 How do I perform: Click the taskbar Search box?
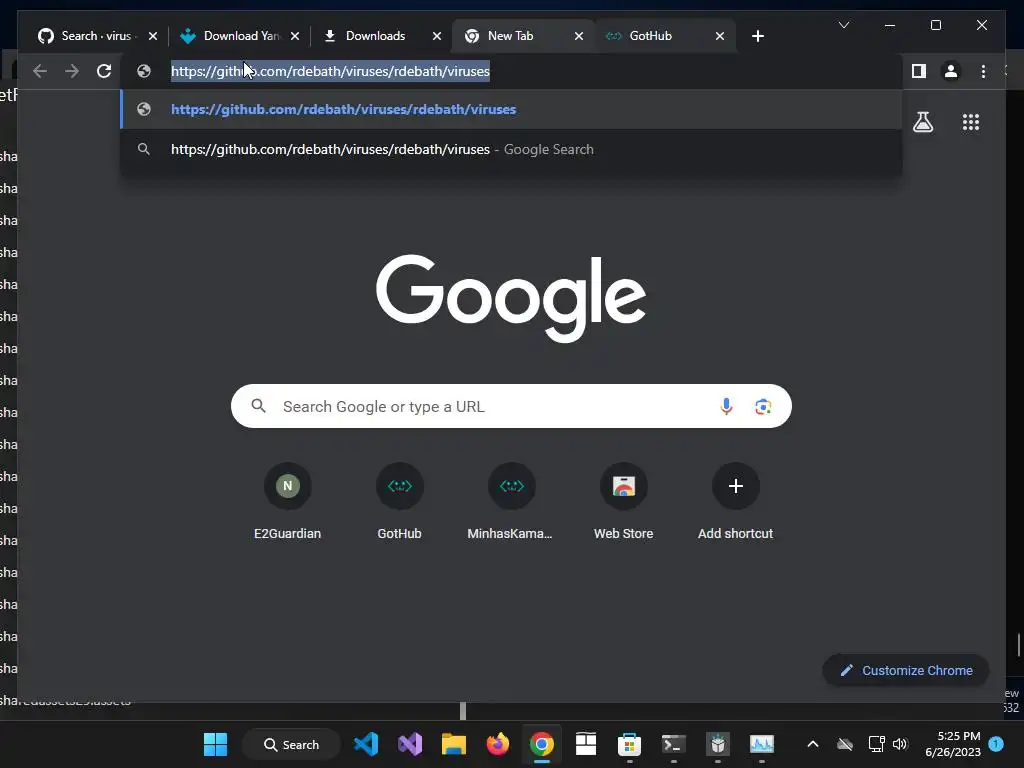pos(291,744)
